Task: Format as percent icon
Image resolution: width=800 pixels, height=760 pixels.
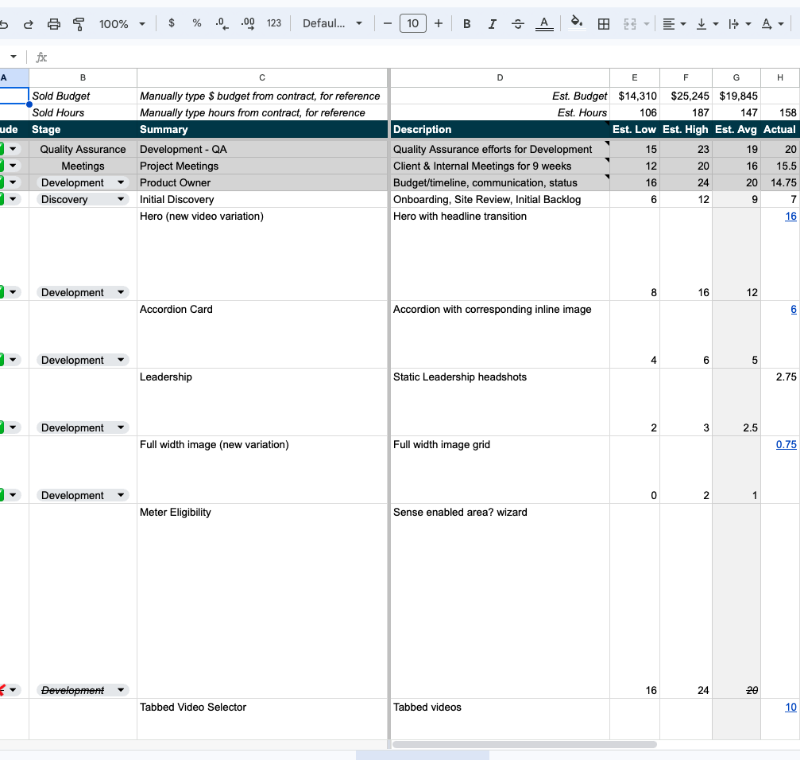Action: [x=196, y=23]
